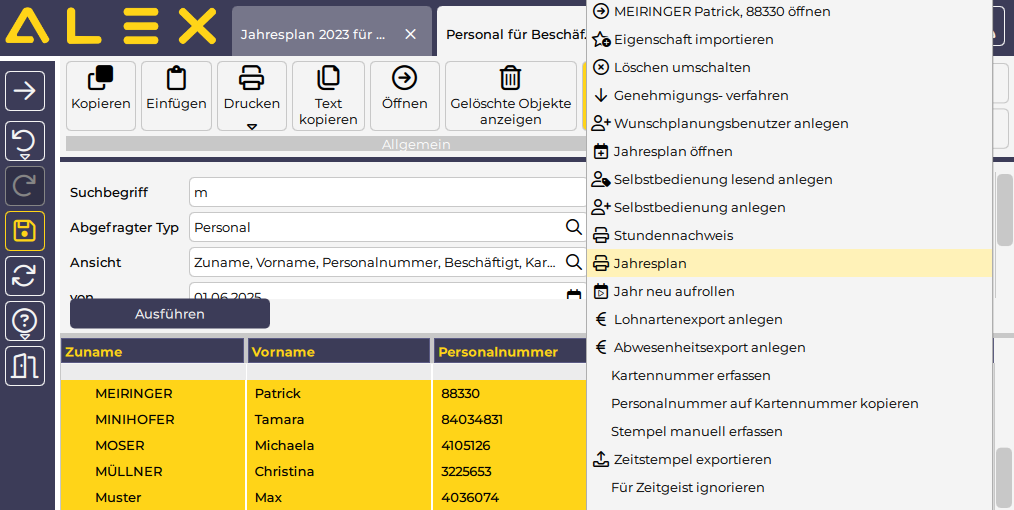Click the save disk icon in sidebar
The width and height of the screenshot is (1014, 510).
coord(25,231)
